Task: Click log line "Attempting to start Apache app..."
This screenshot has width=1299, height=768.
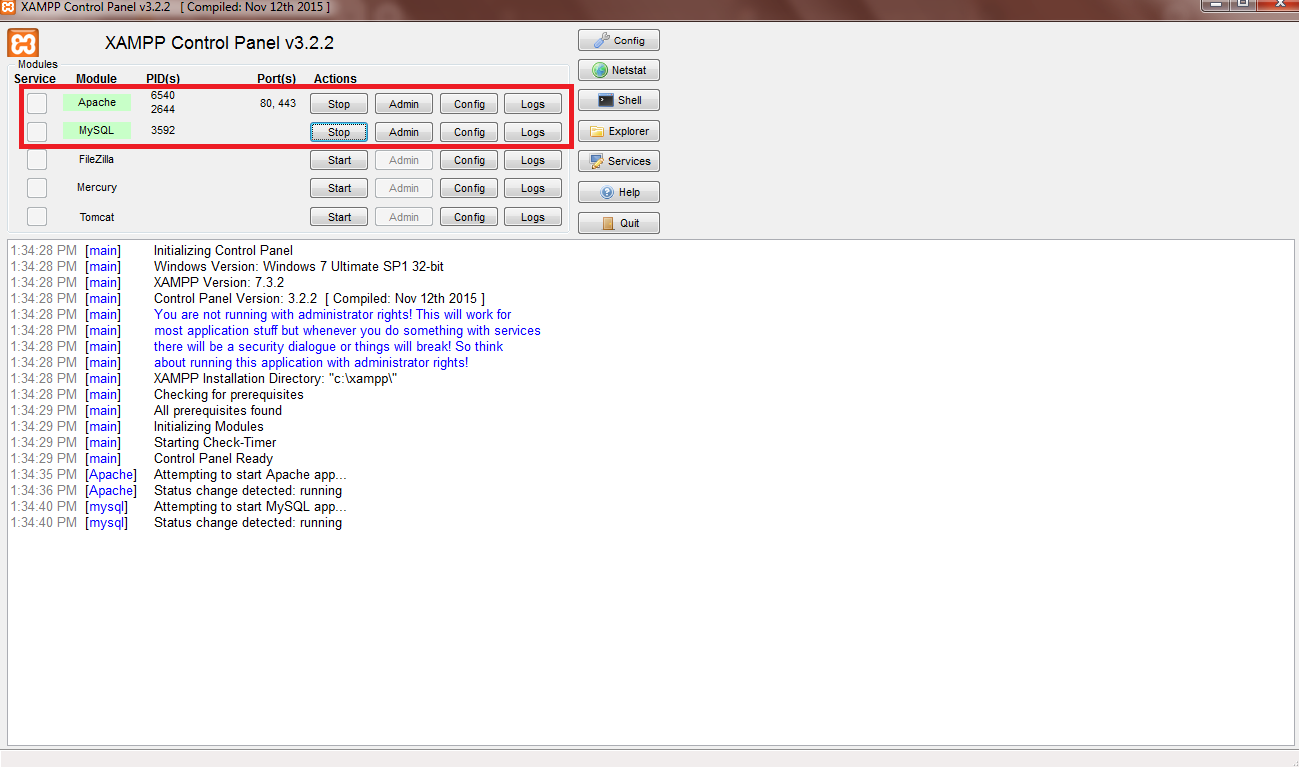Action: (x=250, y=475)
